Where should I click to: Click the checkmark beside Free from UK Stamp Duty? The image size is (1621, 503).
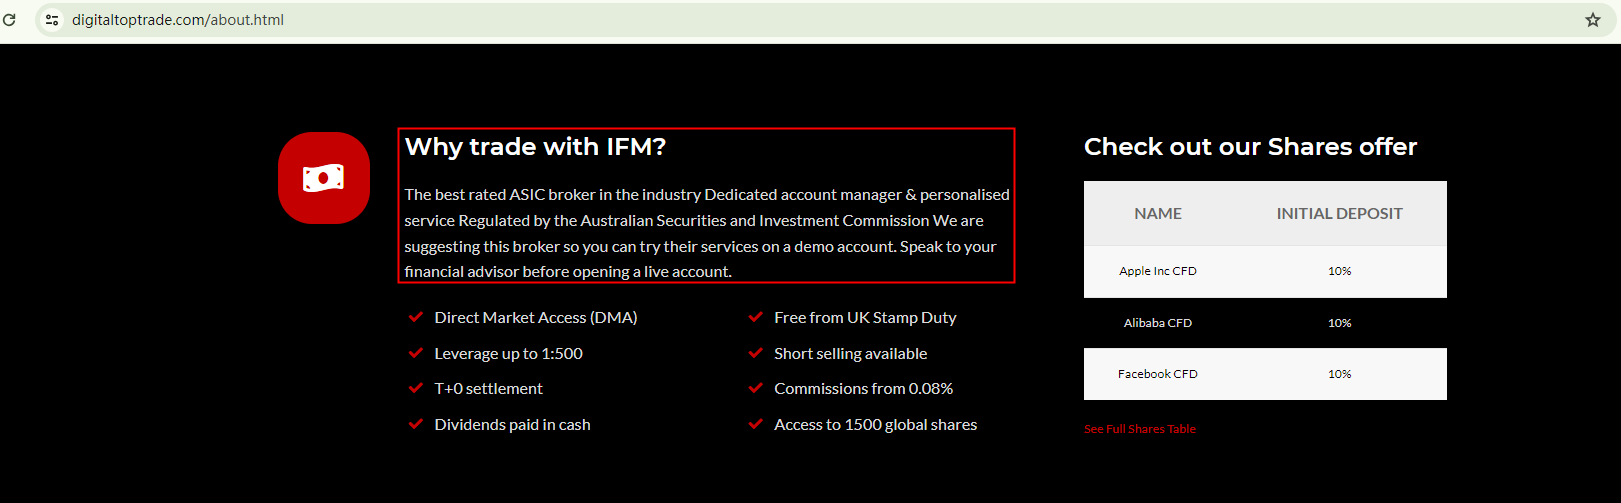click(756, 317)
